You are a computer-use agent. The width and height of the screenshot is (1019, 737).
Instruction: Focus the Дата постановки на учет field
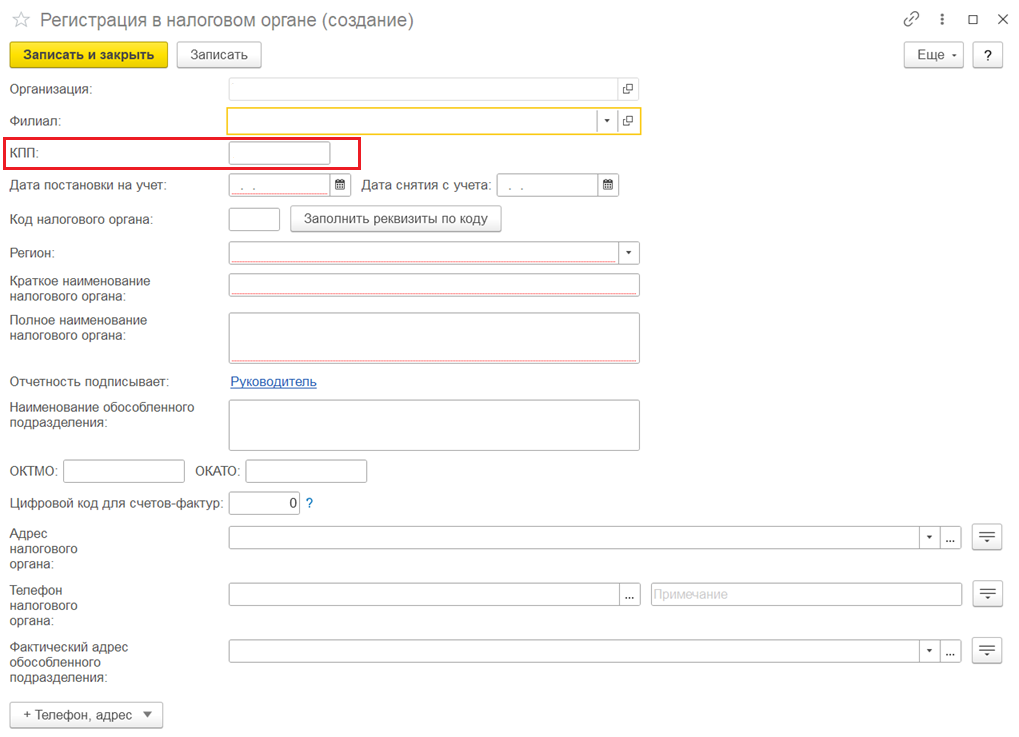[279, 185]
